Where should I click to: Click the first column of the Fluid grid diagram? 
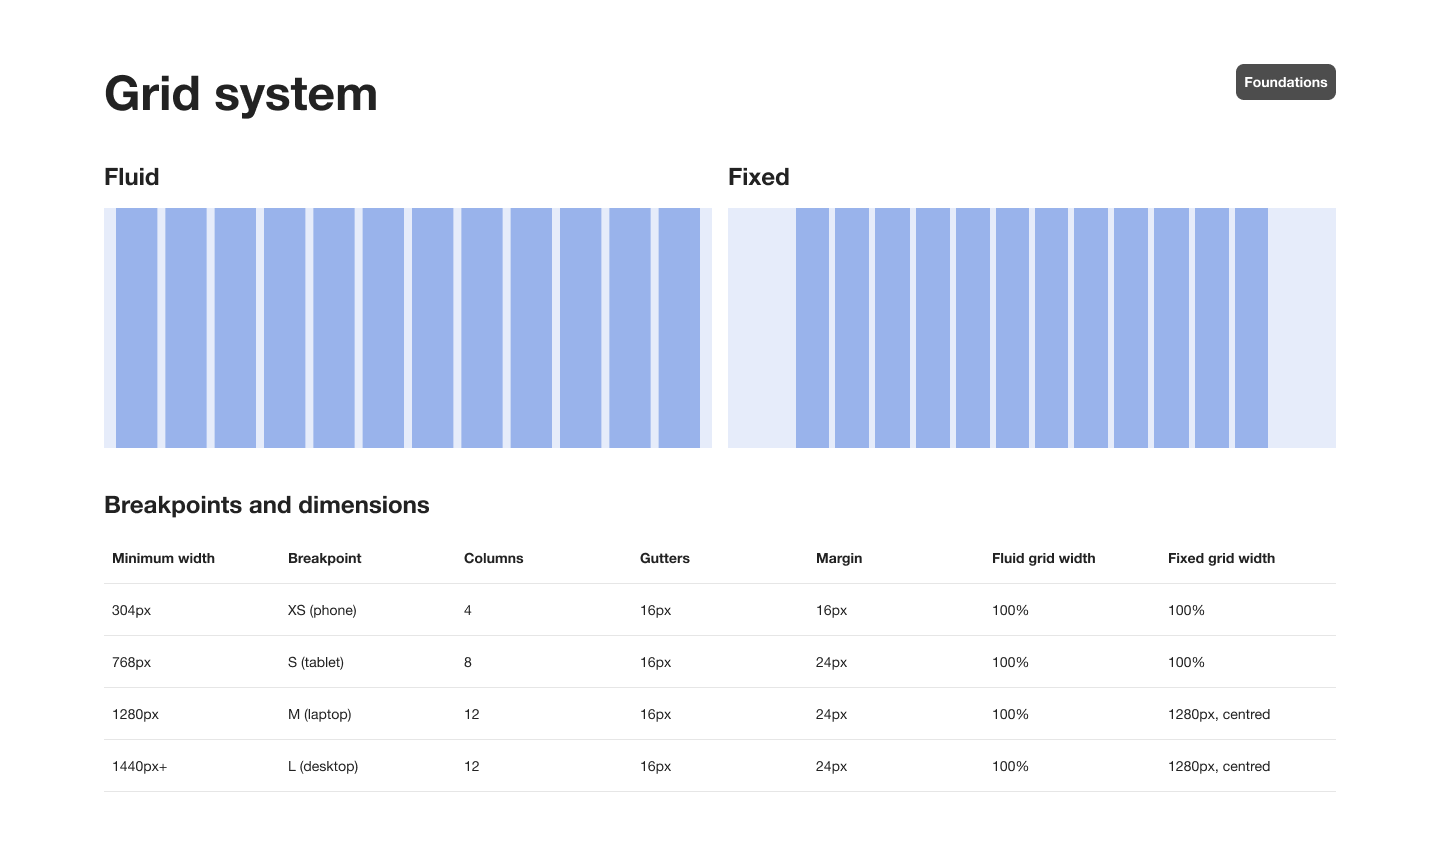137,328
